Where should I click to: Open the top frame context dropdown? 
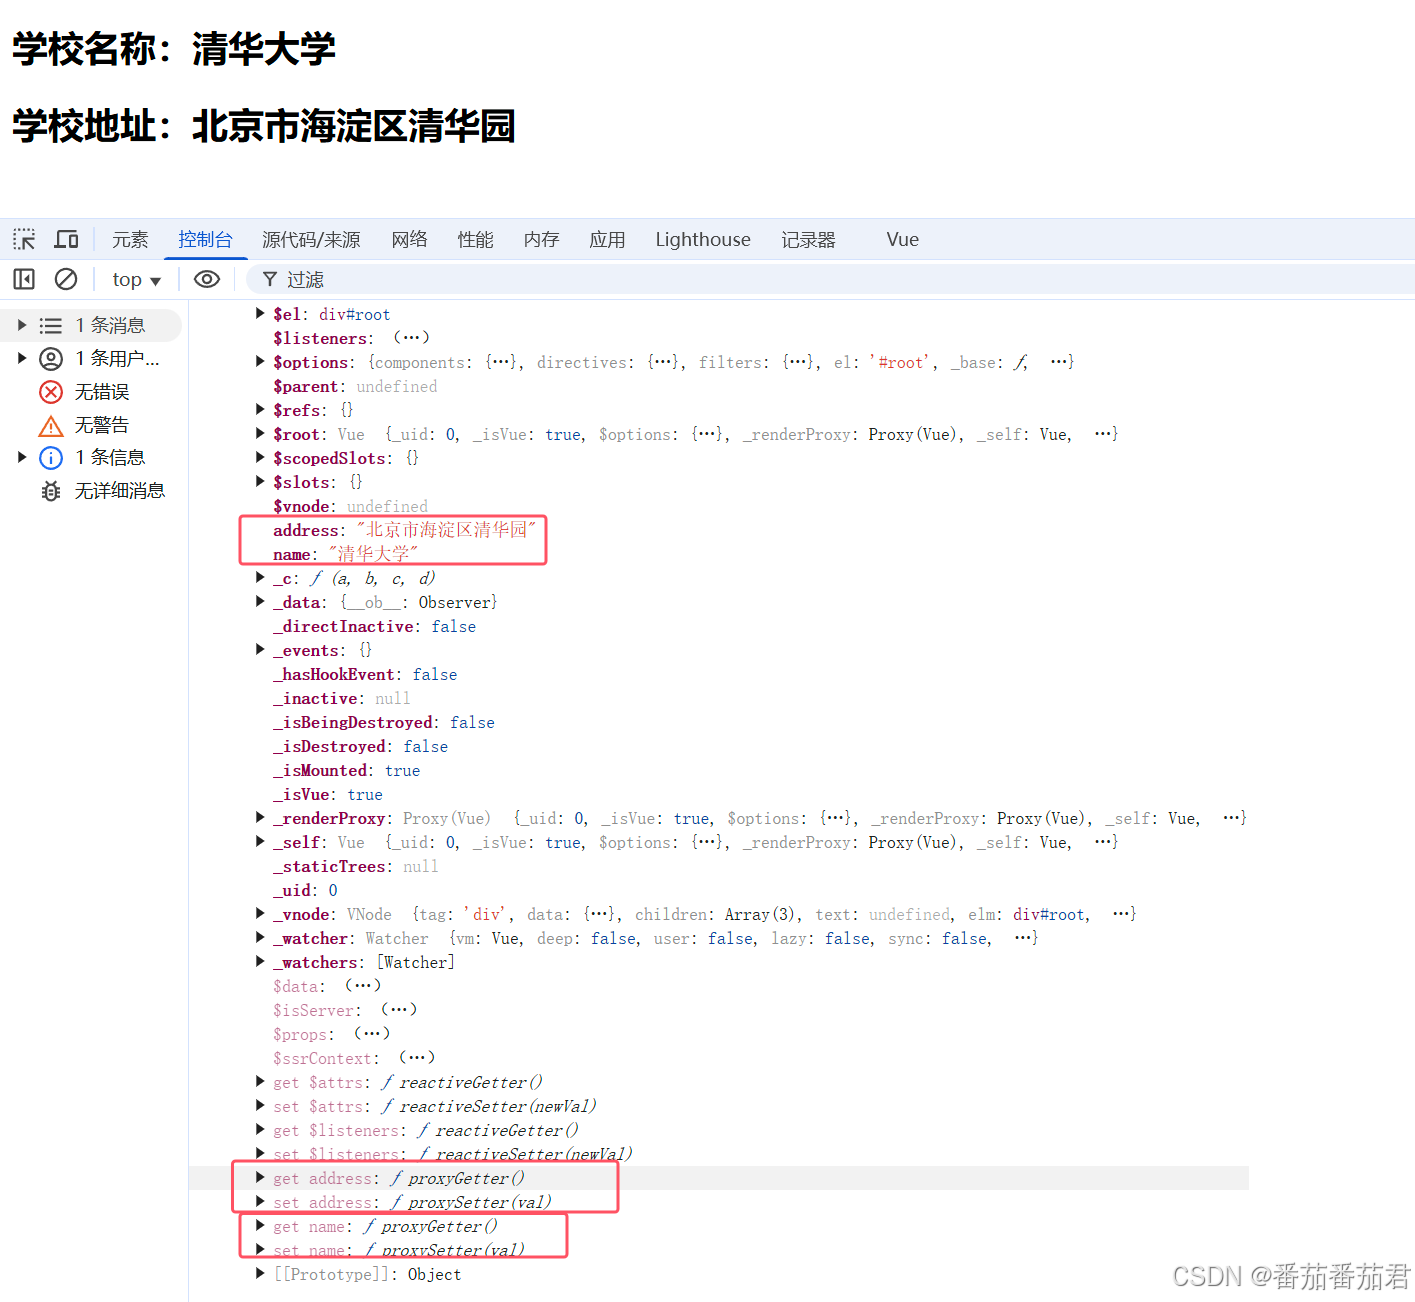point(136,278)
